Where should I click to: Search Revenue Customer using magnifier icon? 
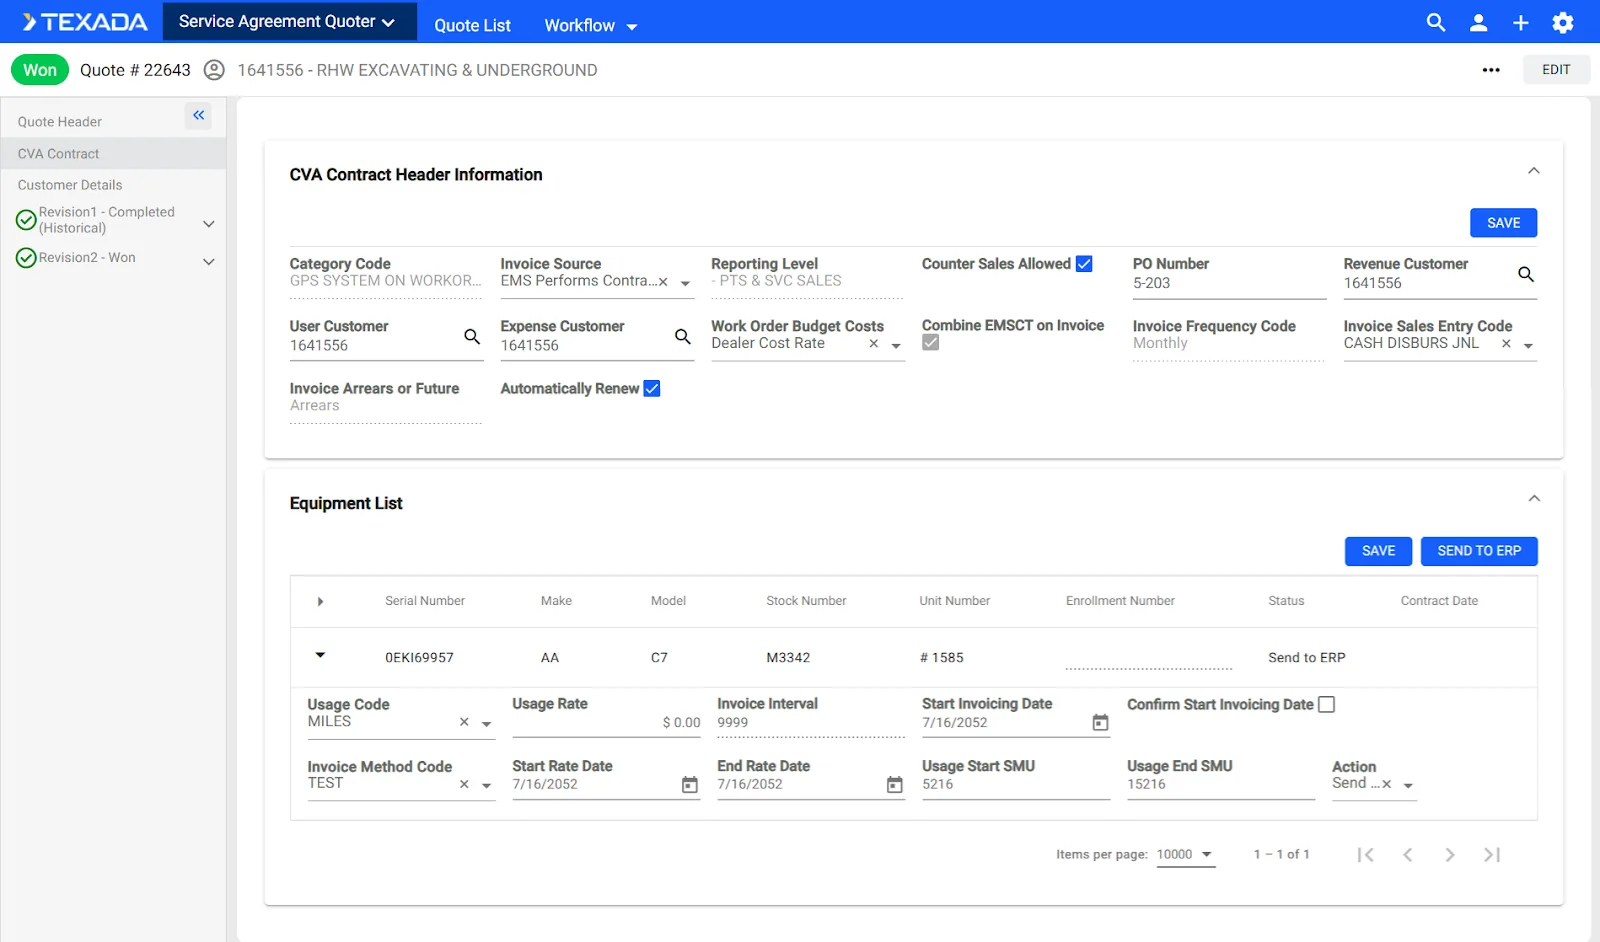[x=1525, y=274]
